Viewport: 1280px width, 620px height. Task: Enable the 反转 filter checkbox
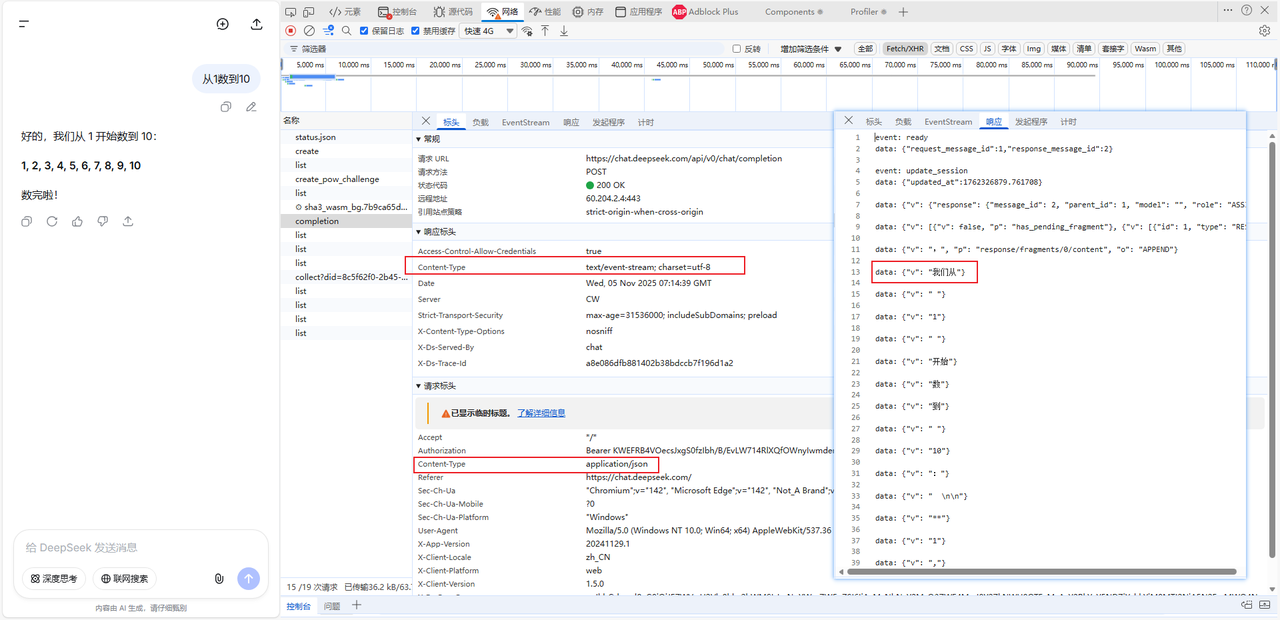(x=738, y=48)
